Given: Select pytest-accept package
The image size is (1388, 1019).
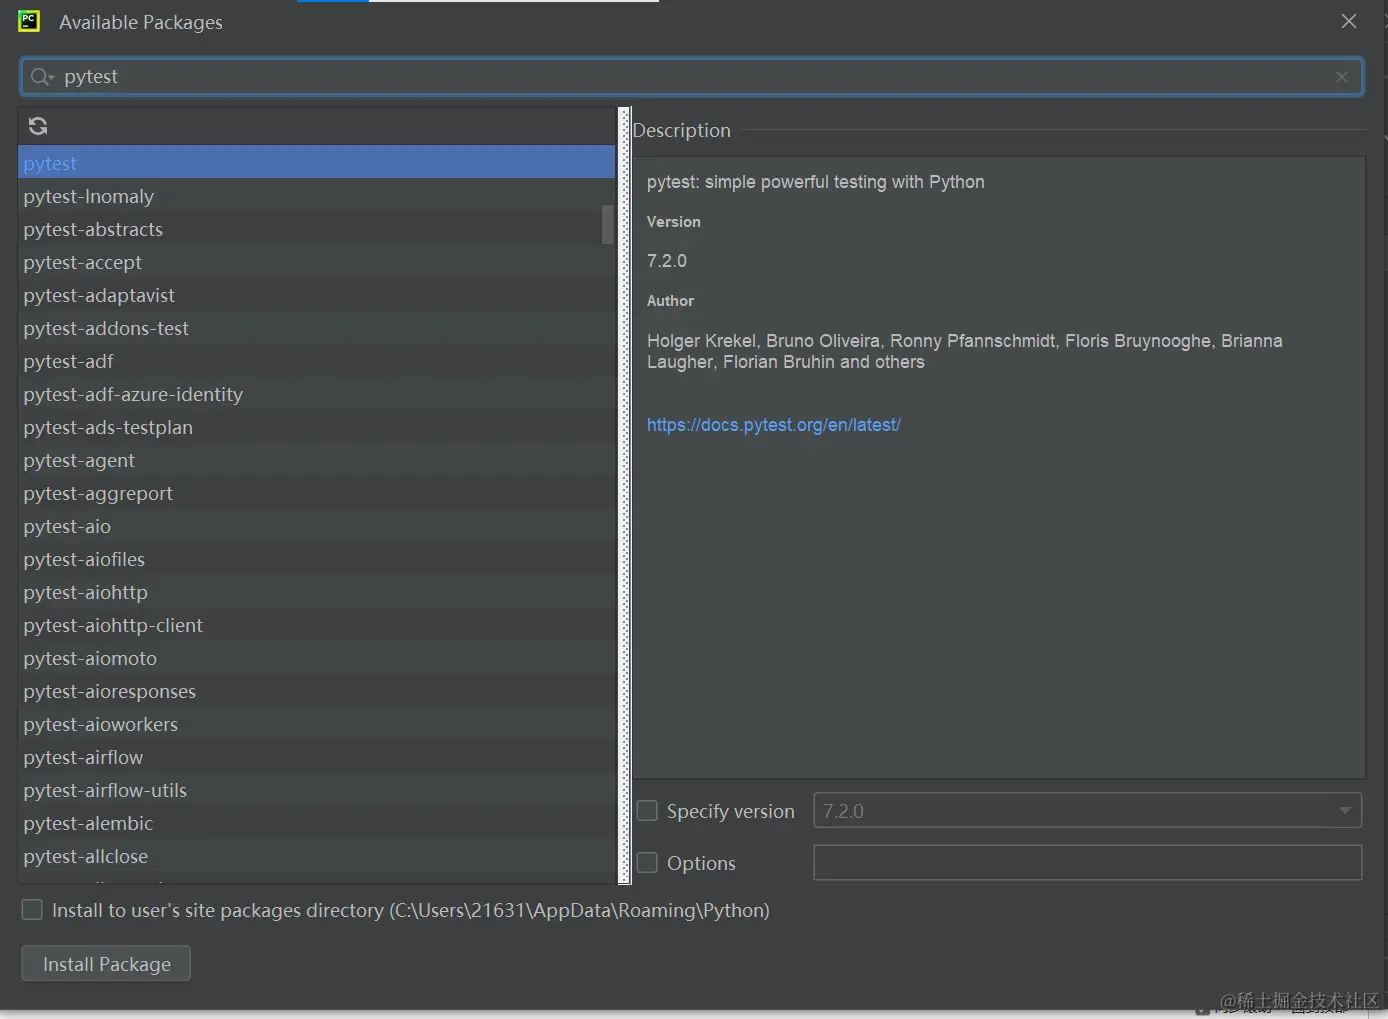Looking at the screenshot, I should (x=316, y=262).
